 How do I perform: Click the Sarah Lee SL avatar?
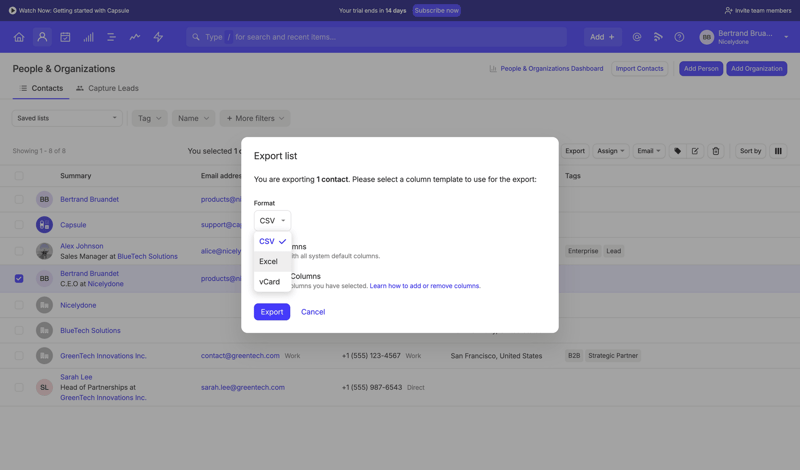(44, 387)
